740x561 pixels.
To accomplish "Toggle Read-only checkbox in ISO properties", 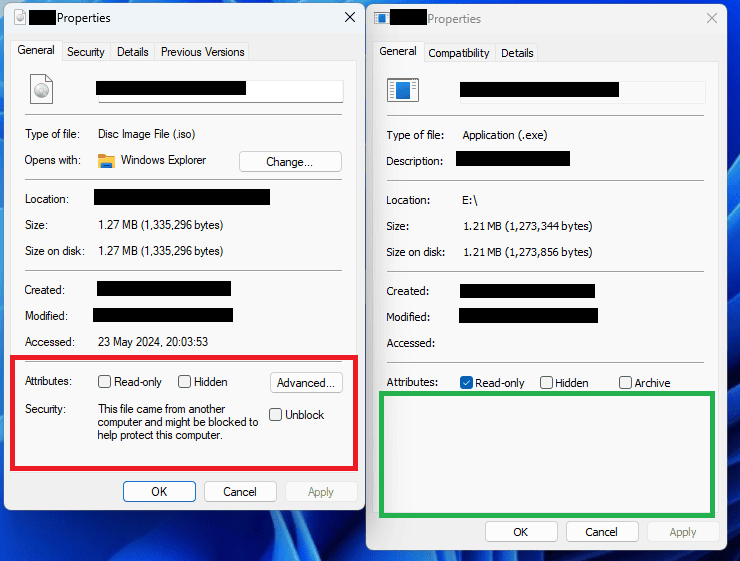I will 104,382.
